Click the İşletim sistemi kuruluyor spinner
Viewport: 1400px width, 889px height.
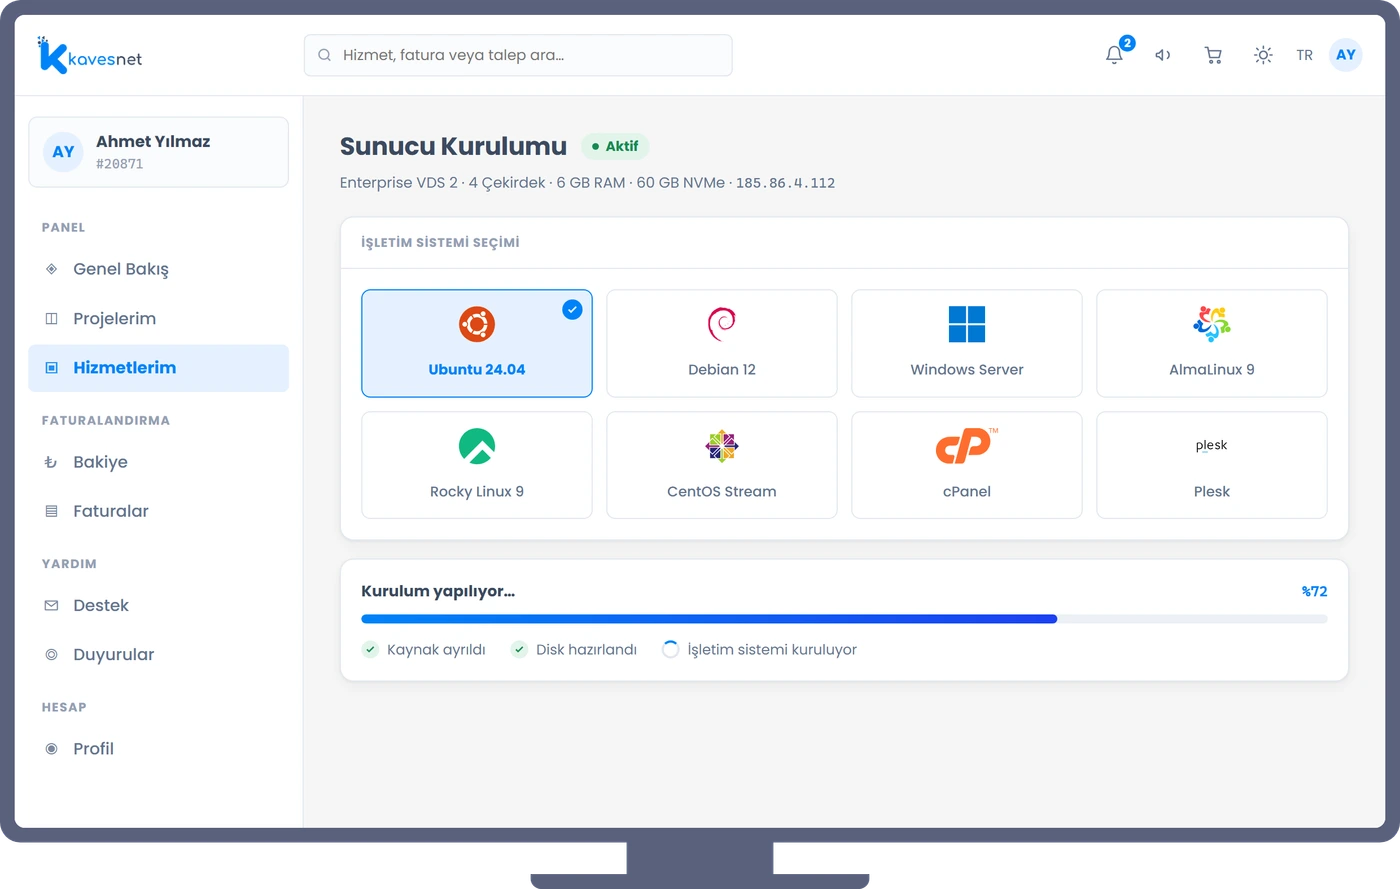(x=670, y=649)
